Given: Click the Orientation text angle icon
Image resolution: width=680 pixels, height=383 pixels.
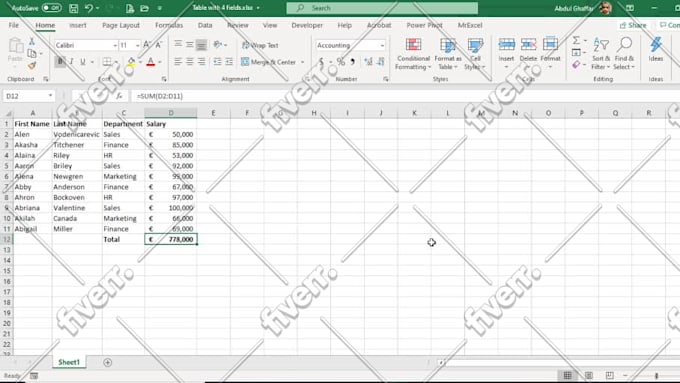Looking at the screenshot, I should tap(218, 45).
